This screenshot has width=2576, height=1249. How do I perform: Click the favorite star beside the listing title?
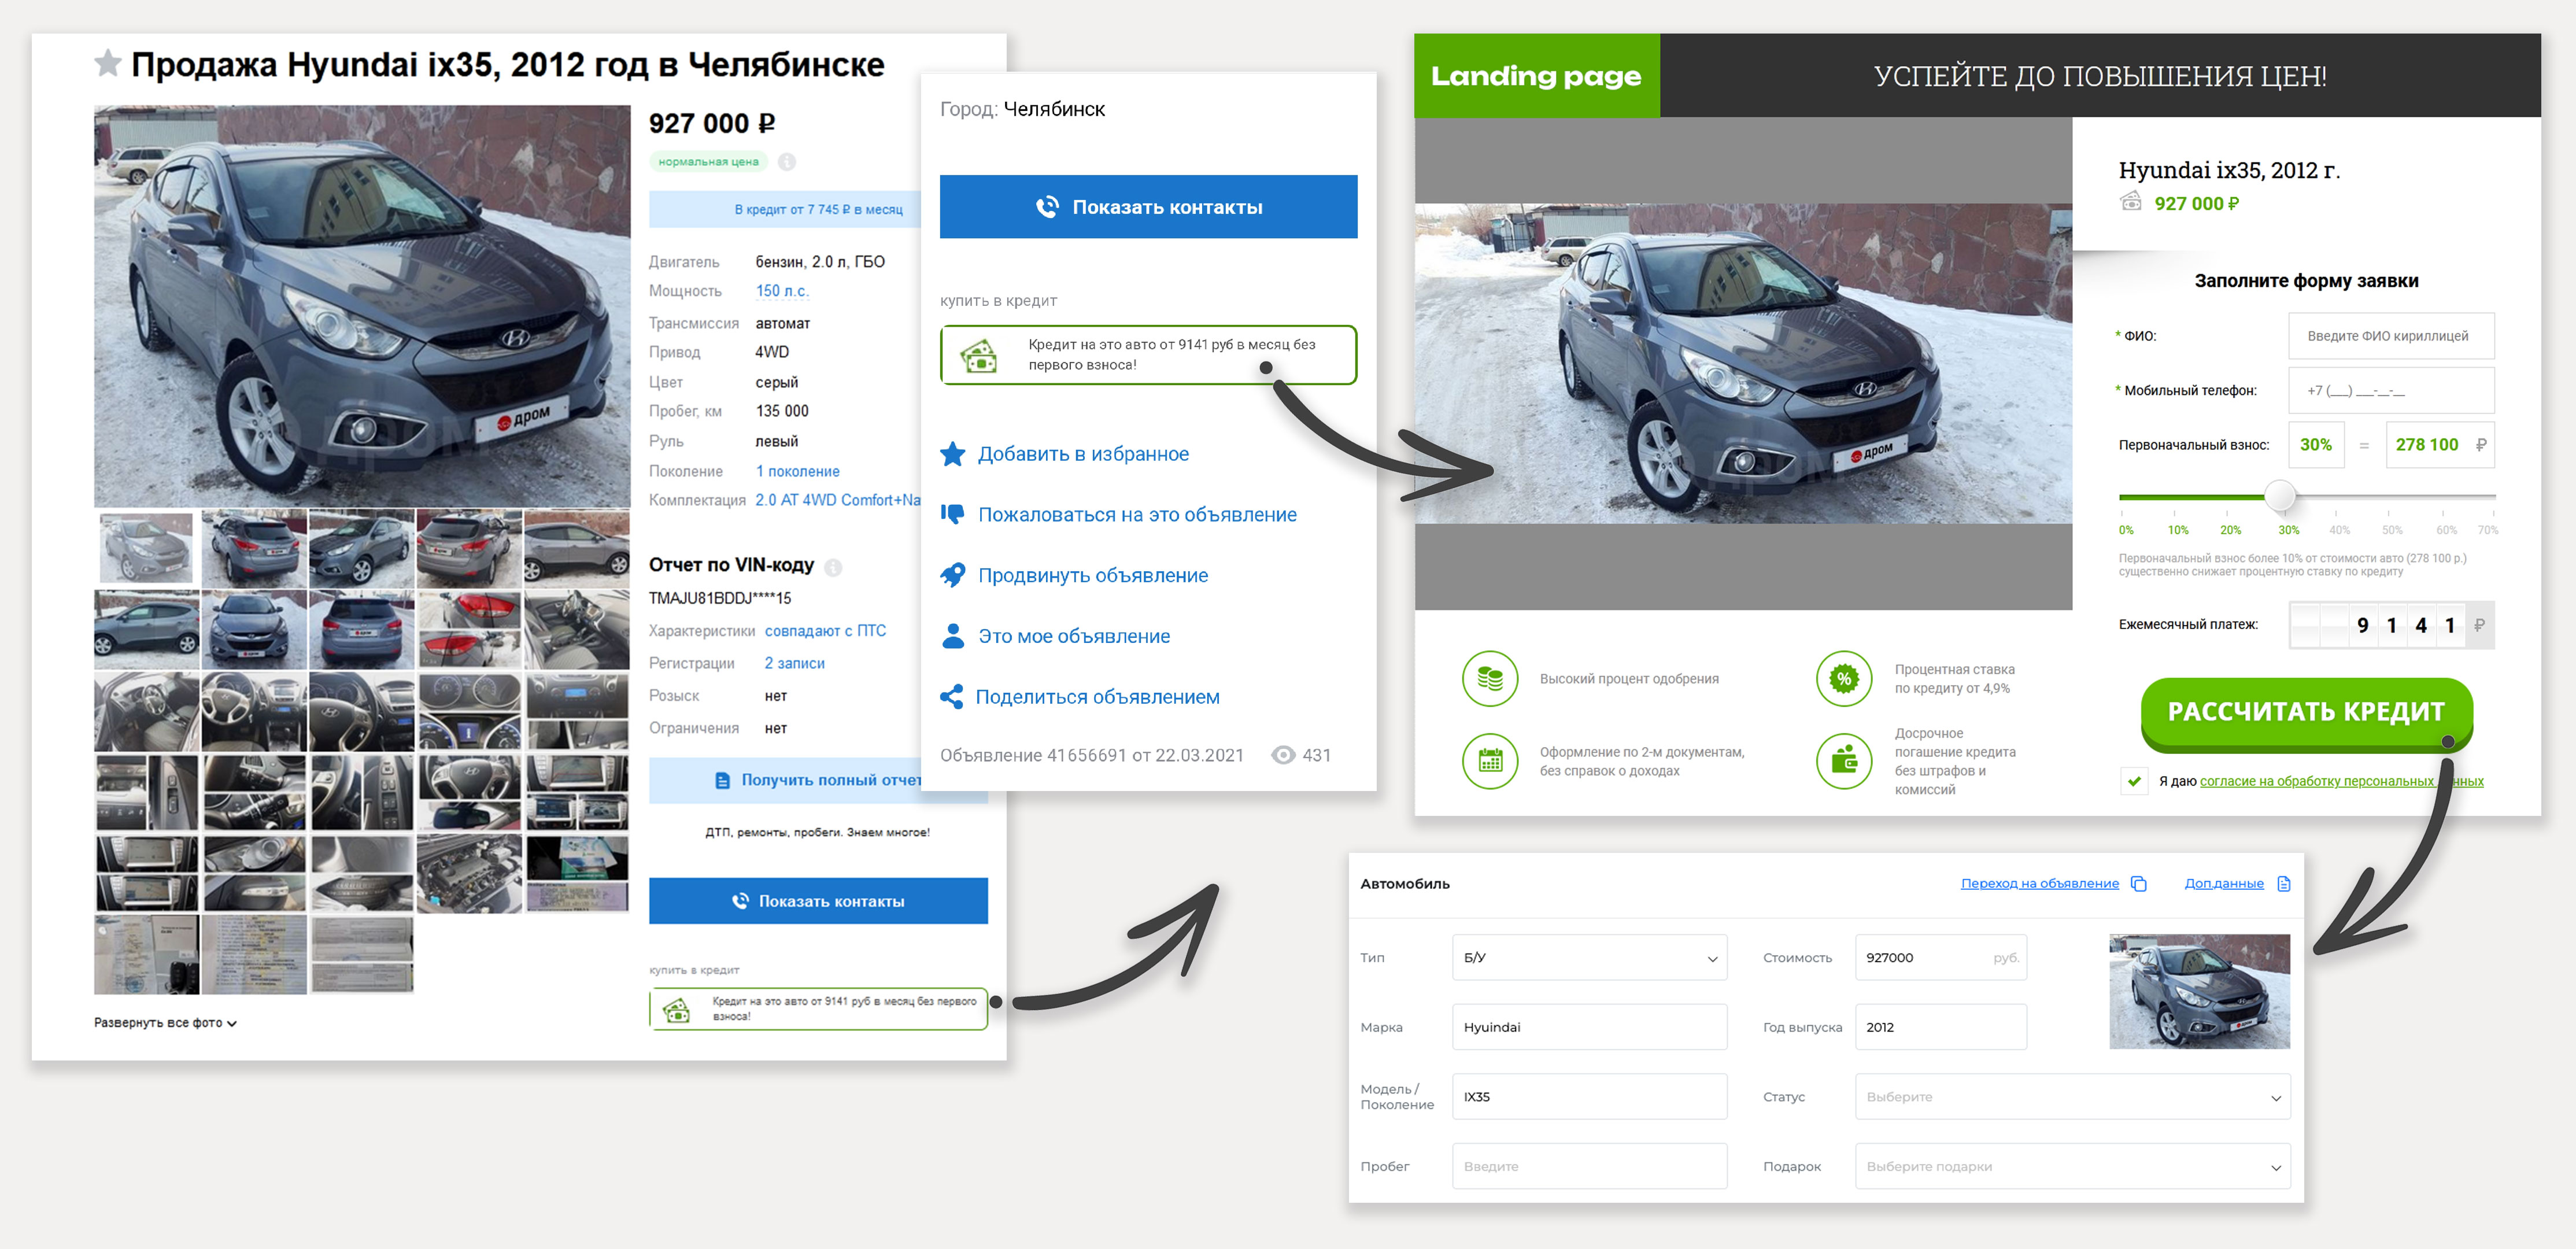[x=107, y=64]
